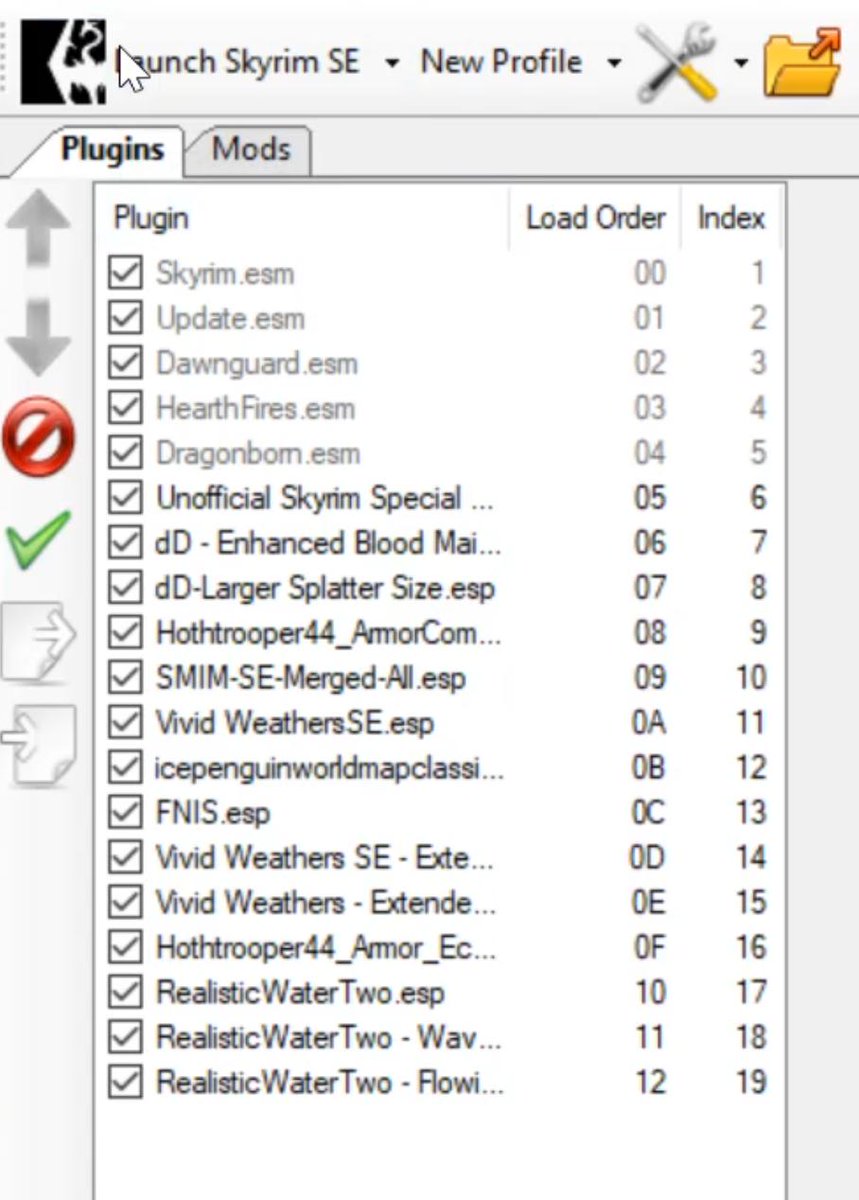The width and height of the screenshot is (859, 1200).
Task: Click the import load order document icon
Action: click(x=39, y=745)
